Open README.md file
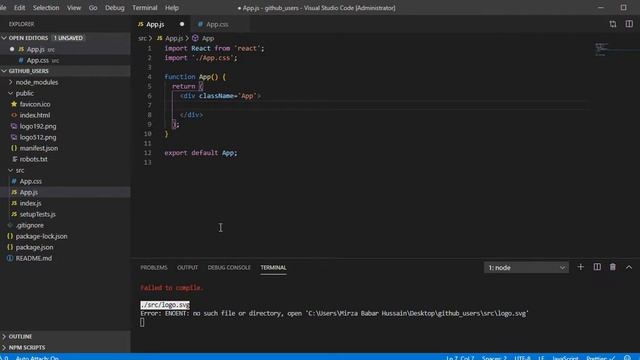 [x=33, y=258]
